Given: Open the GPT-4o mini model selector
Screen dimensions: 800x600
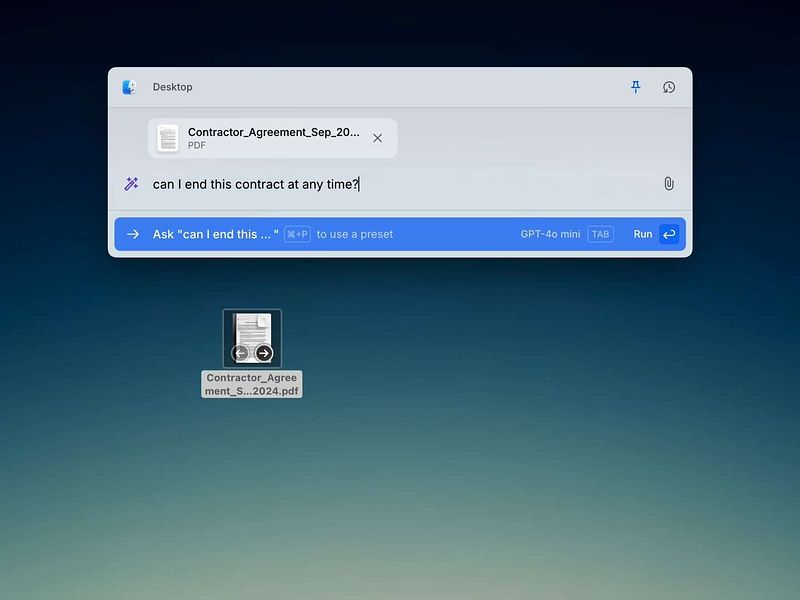Looking at the screenshot, I should click(550, 234).
